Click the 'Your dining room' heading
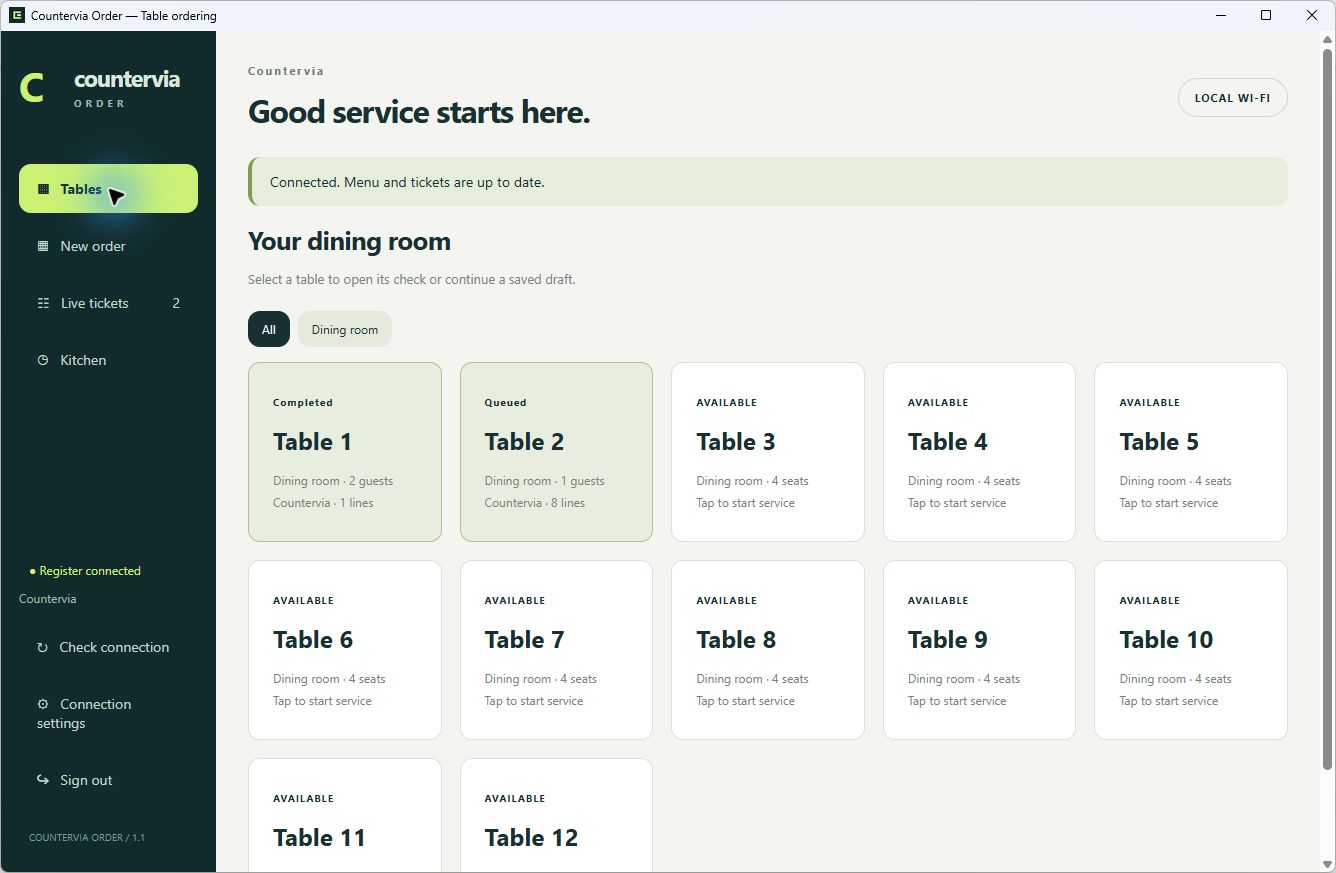 [349, 241]
